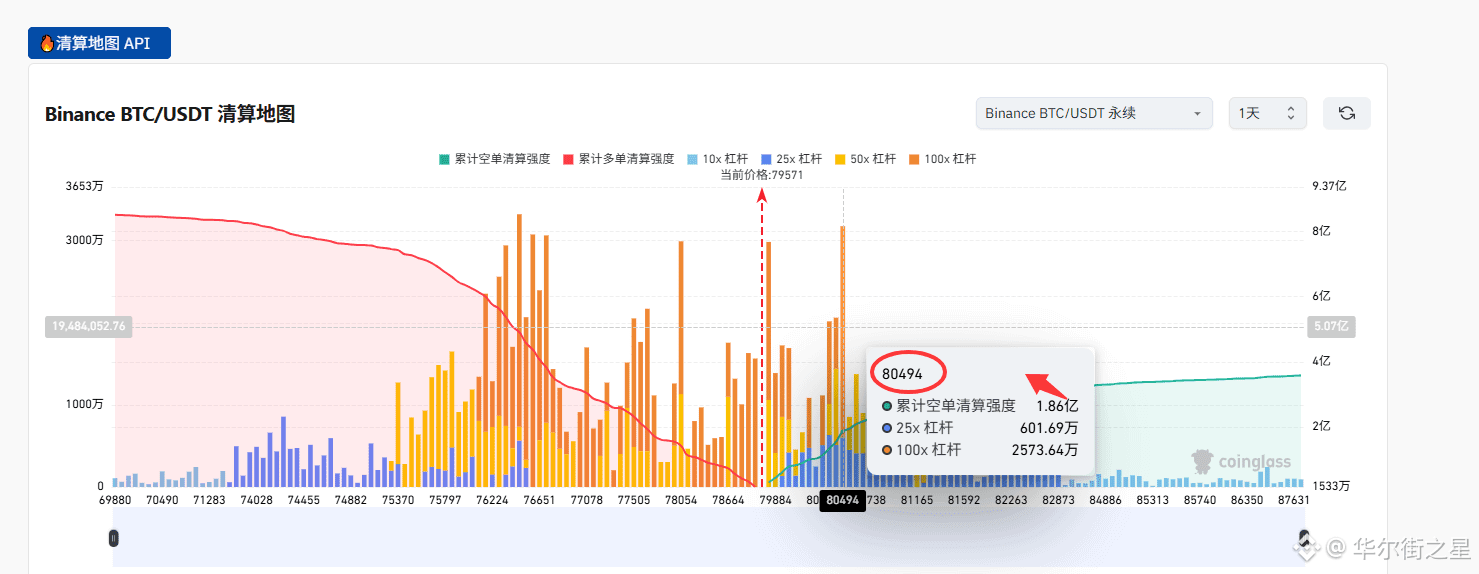This screenshot has width=1479, height=574.
Task: Click the left zoom slider handle
Action: click(114, 538)
